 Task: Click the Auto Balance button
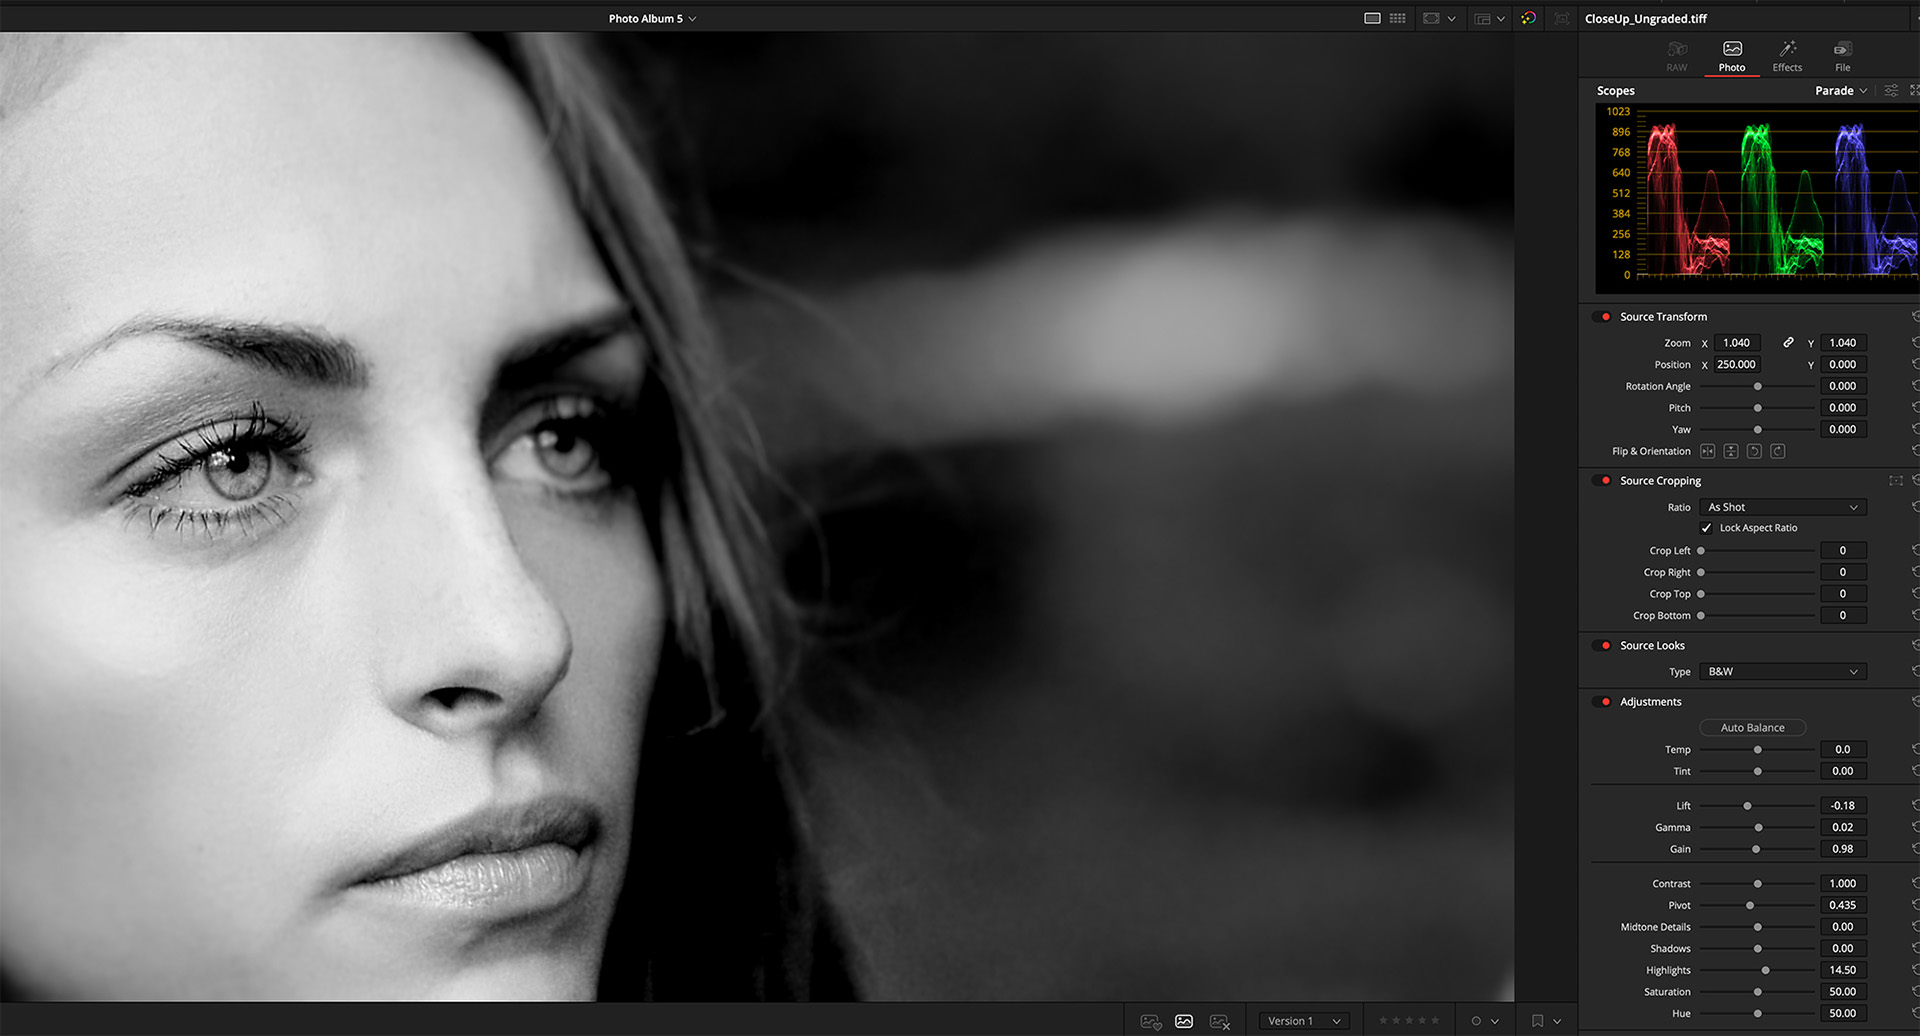pyautogui.click(x=1752, y=728)
